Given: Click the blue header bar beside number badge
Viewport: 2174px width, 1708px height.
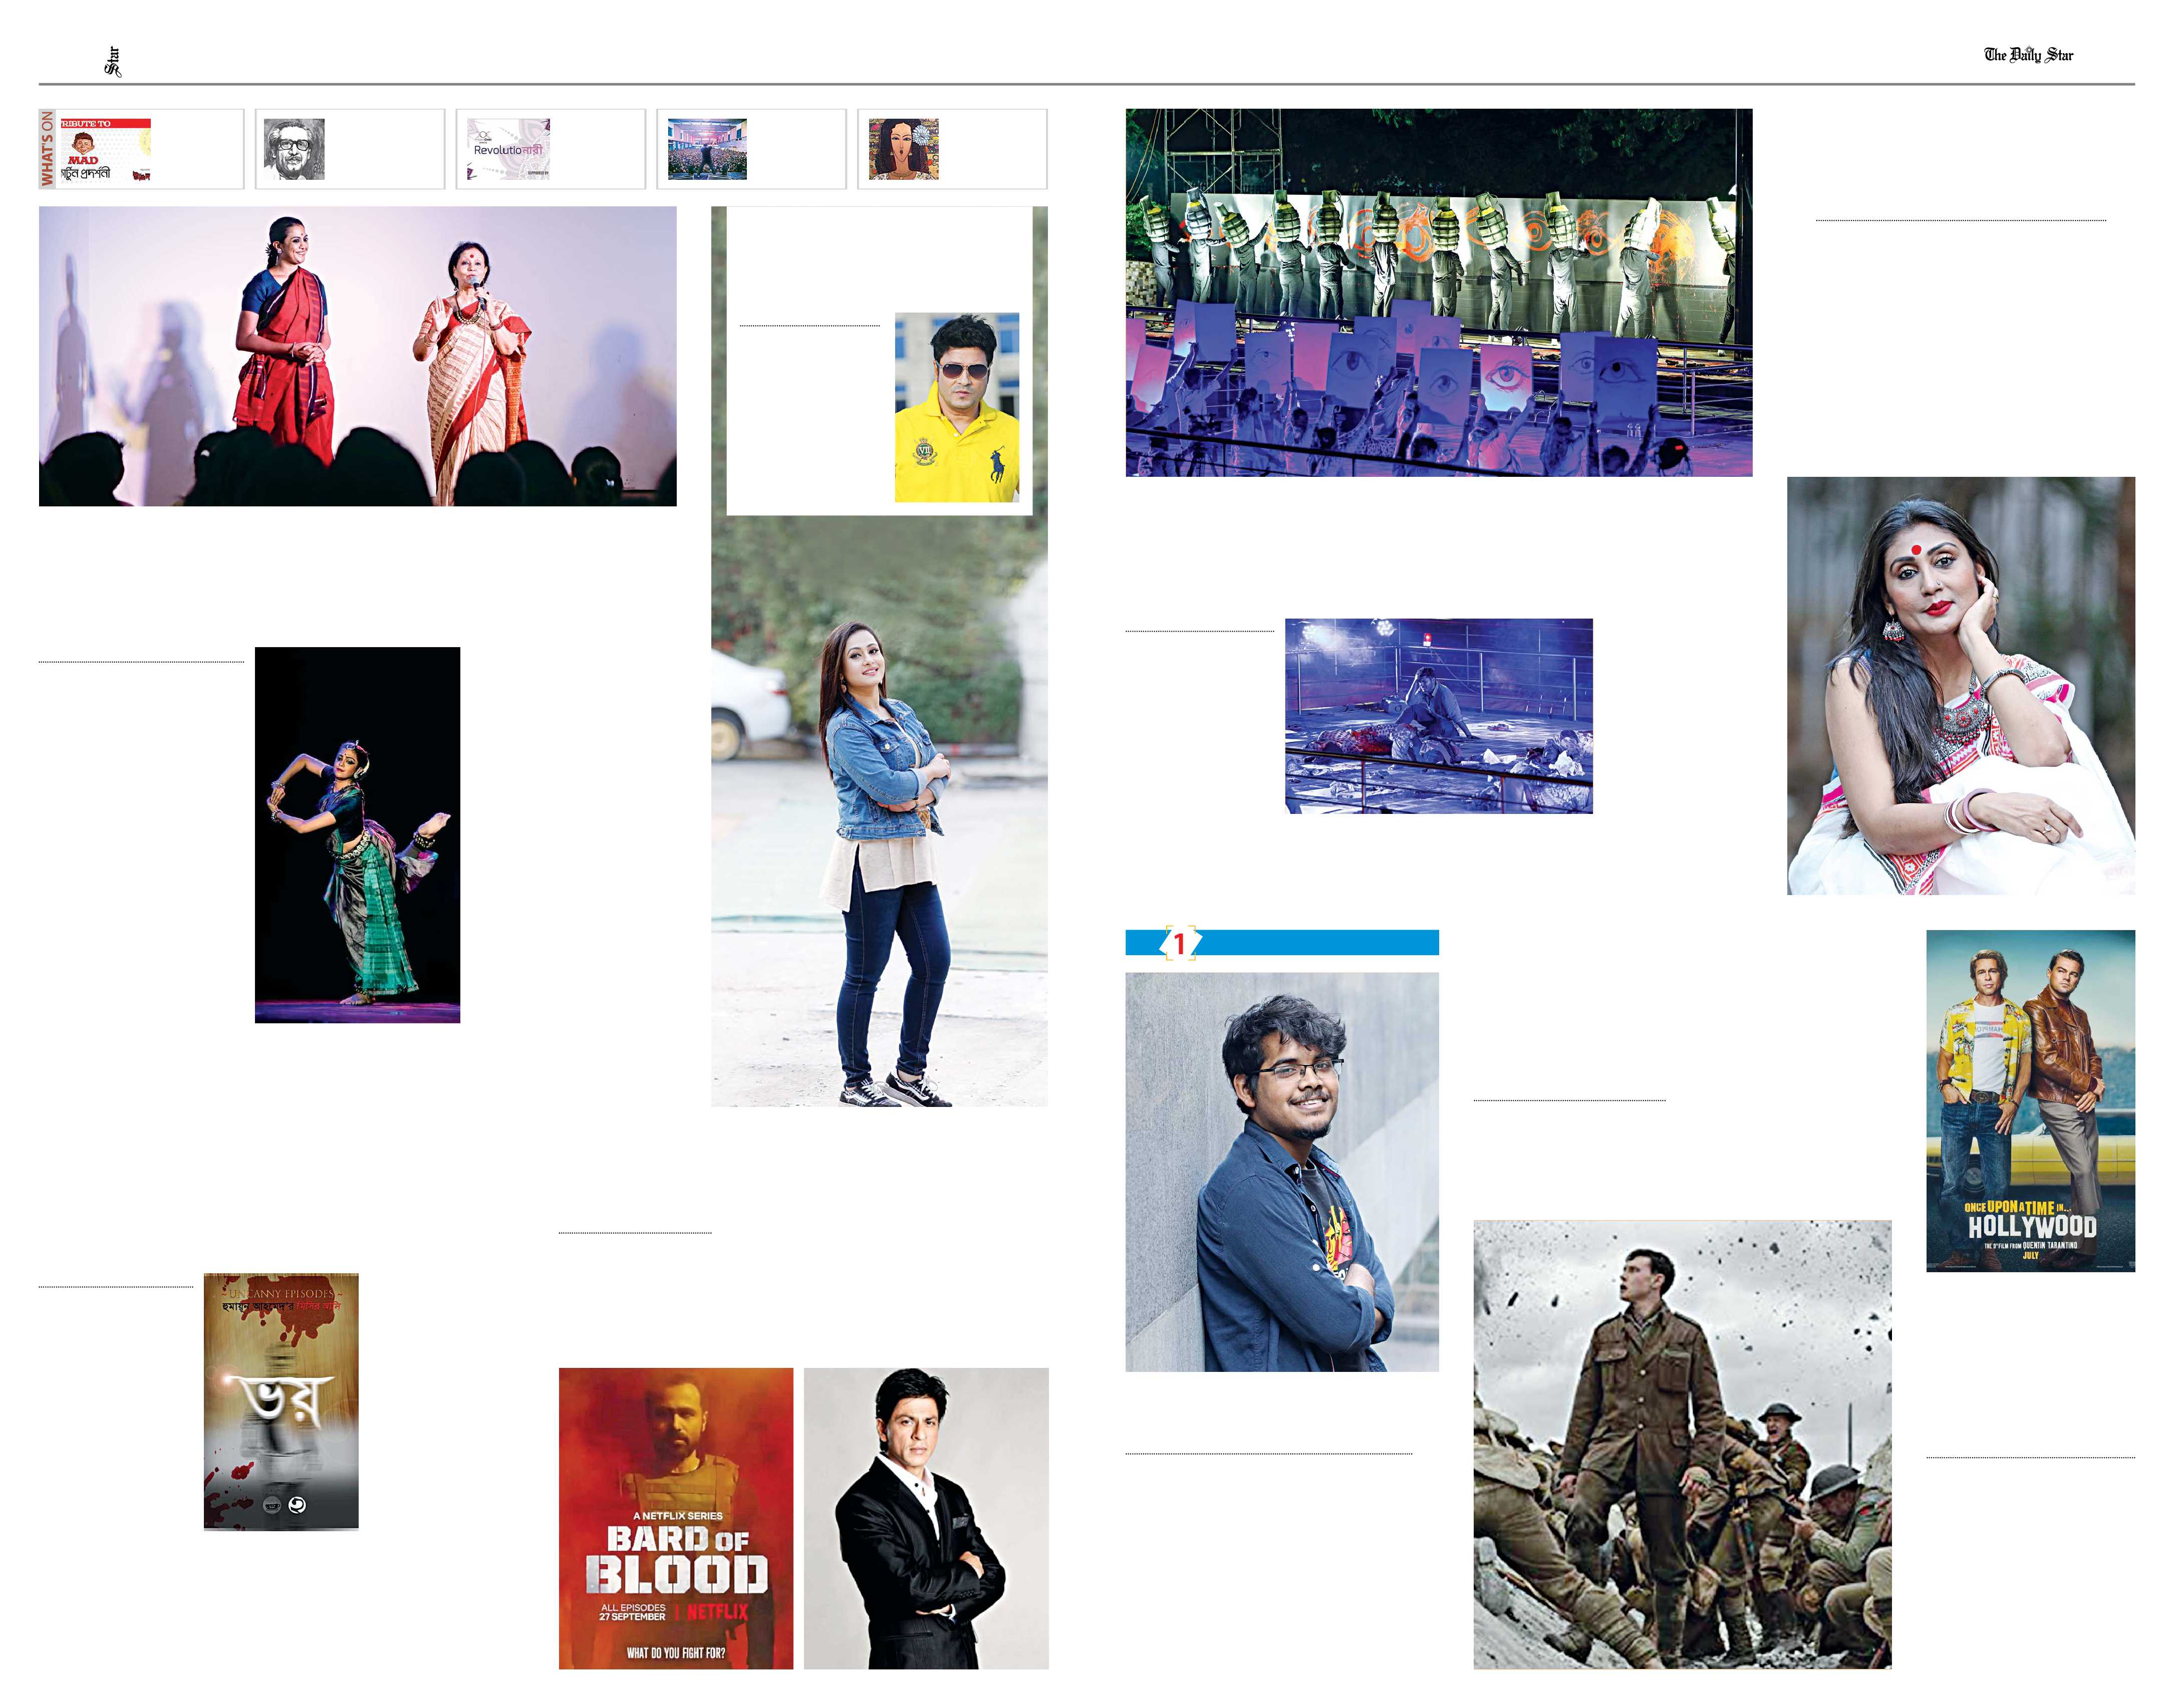Looking at the screenshot, I should click(1320, 942).
